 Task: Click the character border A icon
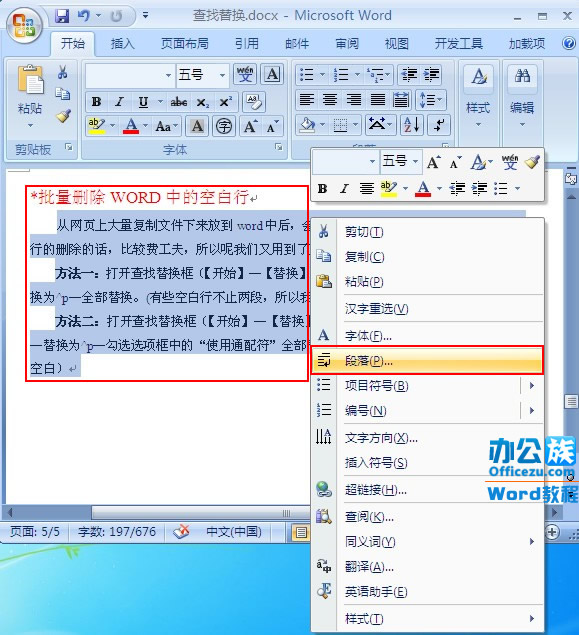coord(272,75)
